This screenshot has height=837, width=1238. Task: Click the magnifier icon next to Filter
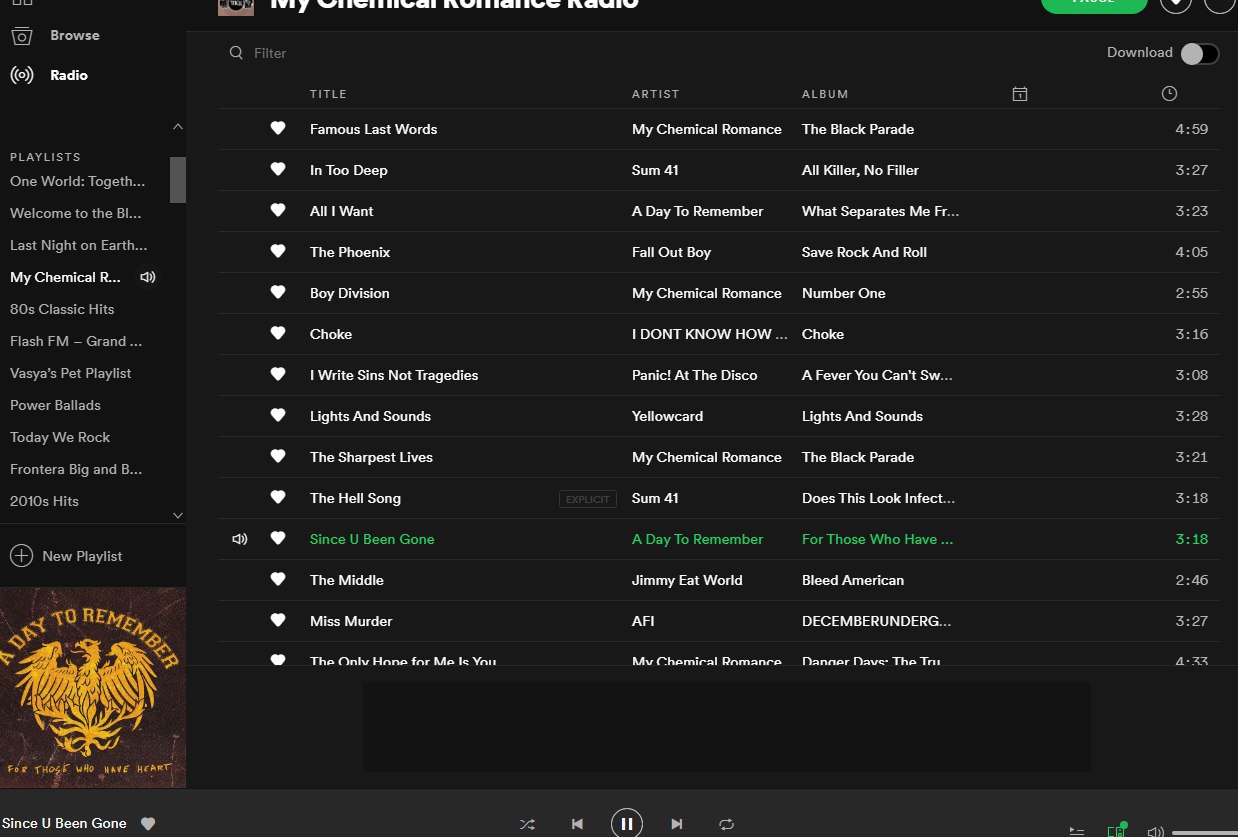tap(236, 53)
